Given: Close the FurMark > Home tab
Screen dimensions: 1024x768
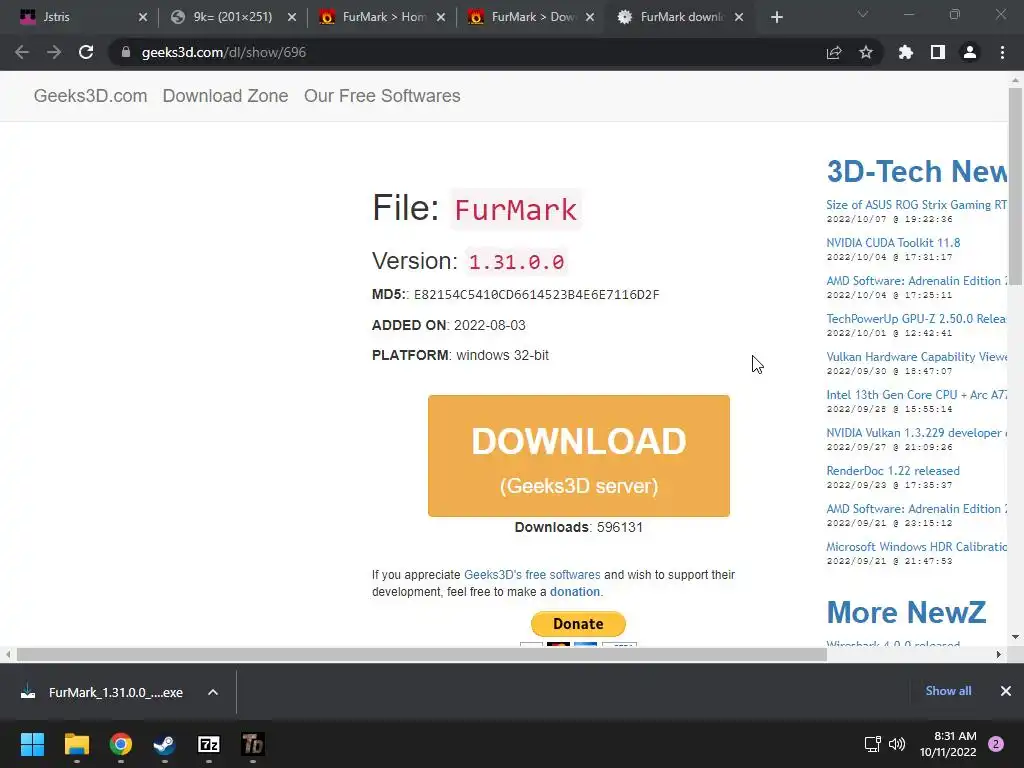Looking at the screenshot, I should [441, 18].
